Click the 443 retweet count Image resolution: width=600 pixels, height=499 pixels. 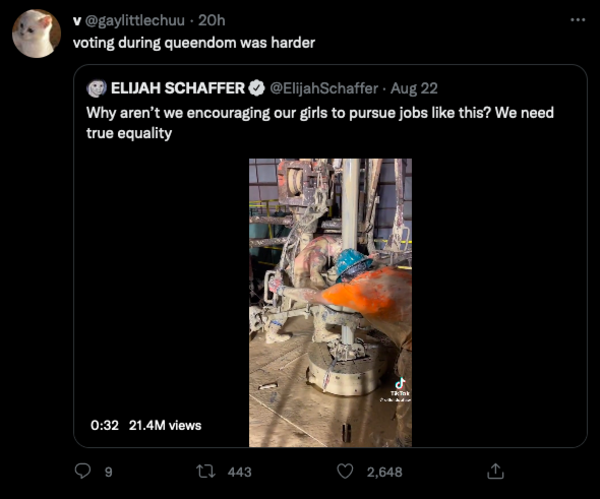click(x=240, y=471)
